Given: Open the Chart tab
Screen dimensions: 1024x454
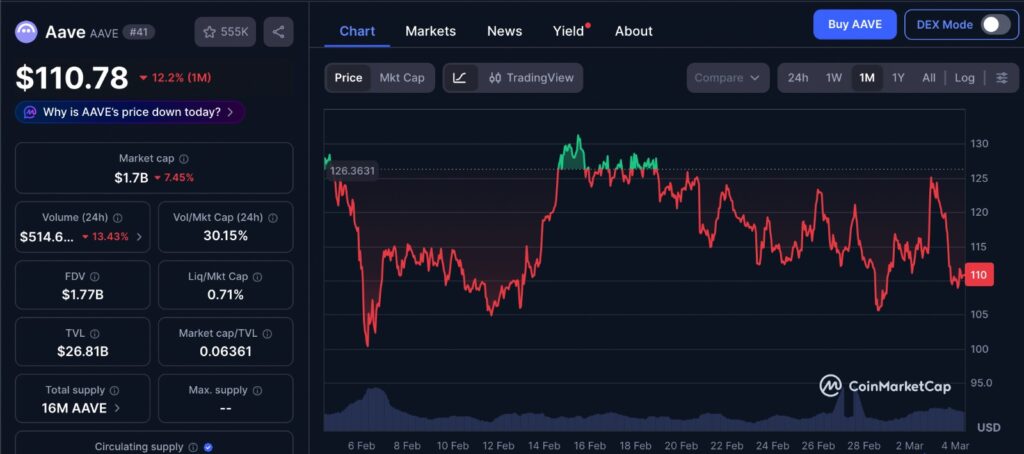Looking at the screenshot, I should pyautogui.click(x=357, y=31).
